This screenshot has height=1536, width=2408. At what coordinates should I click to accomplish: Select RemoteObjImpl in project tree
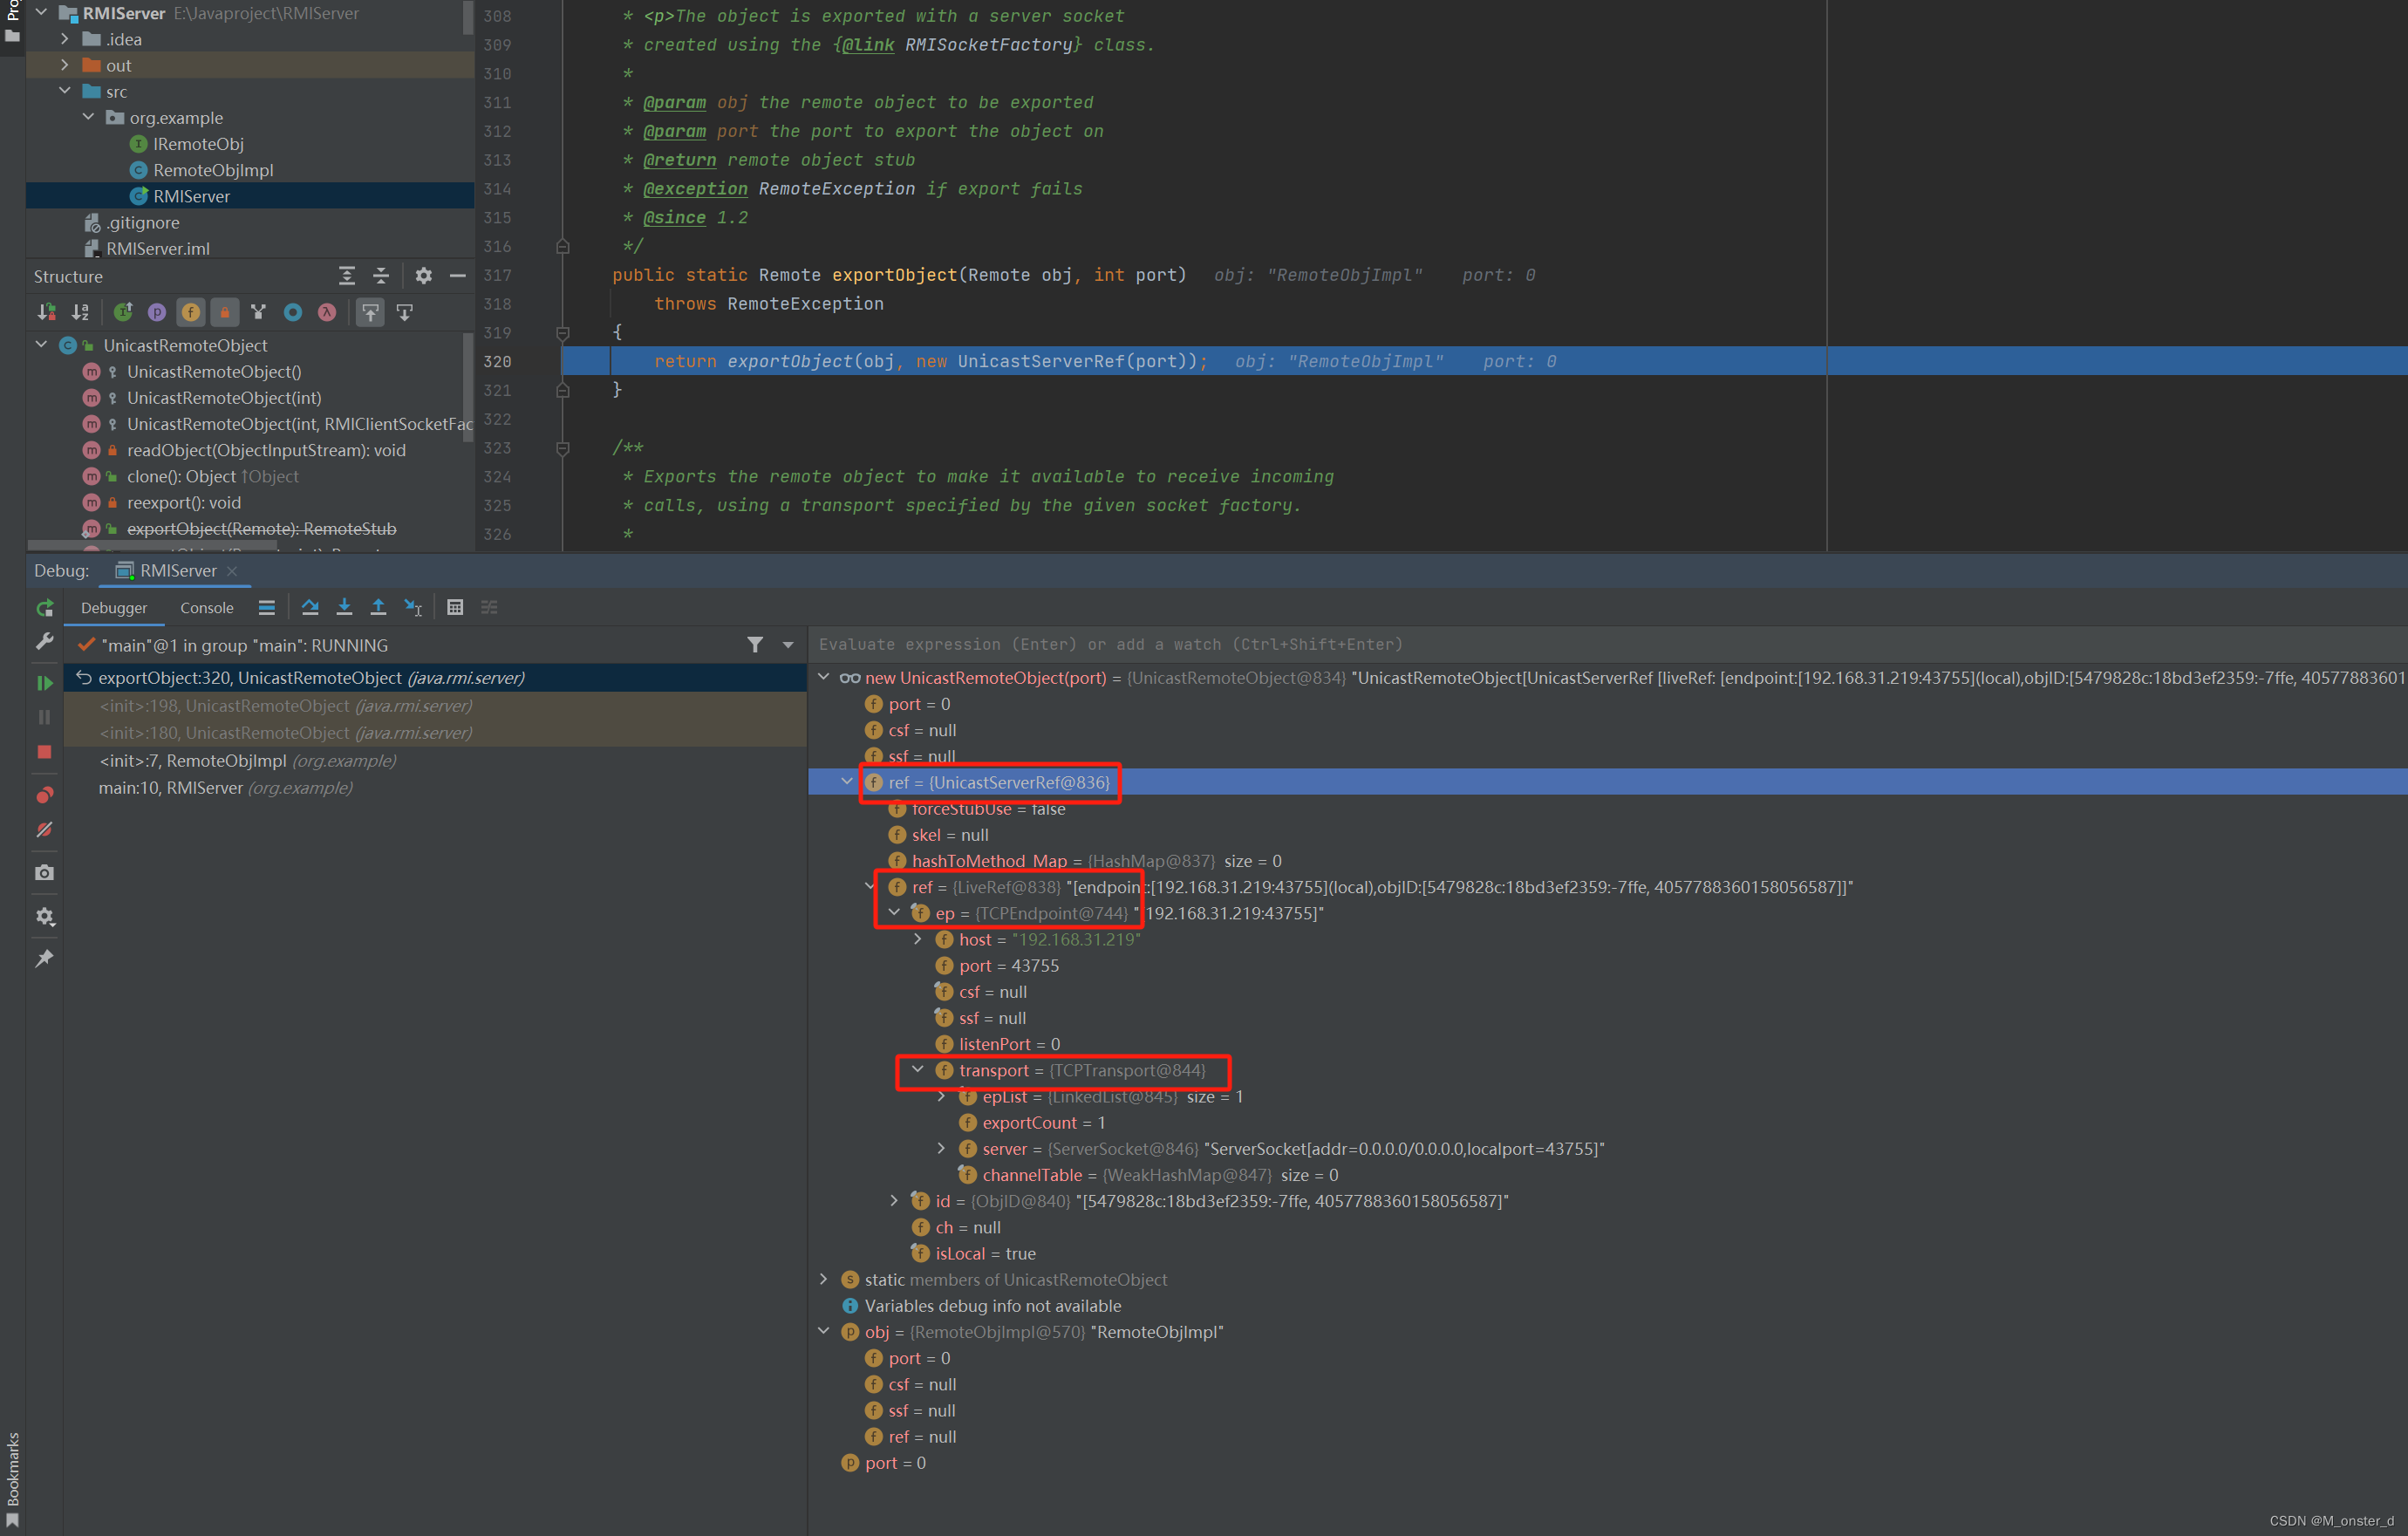pyautogui.click(x=213, y=170)
